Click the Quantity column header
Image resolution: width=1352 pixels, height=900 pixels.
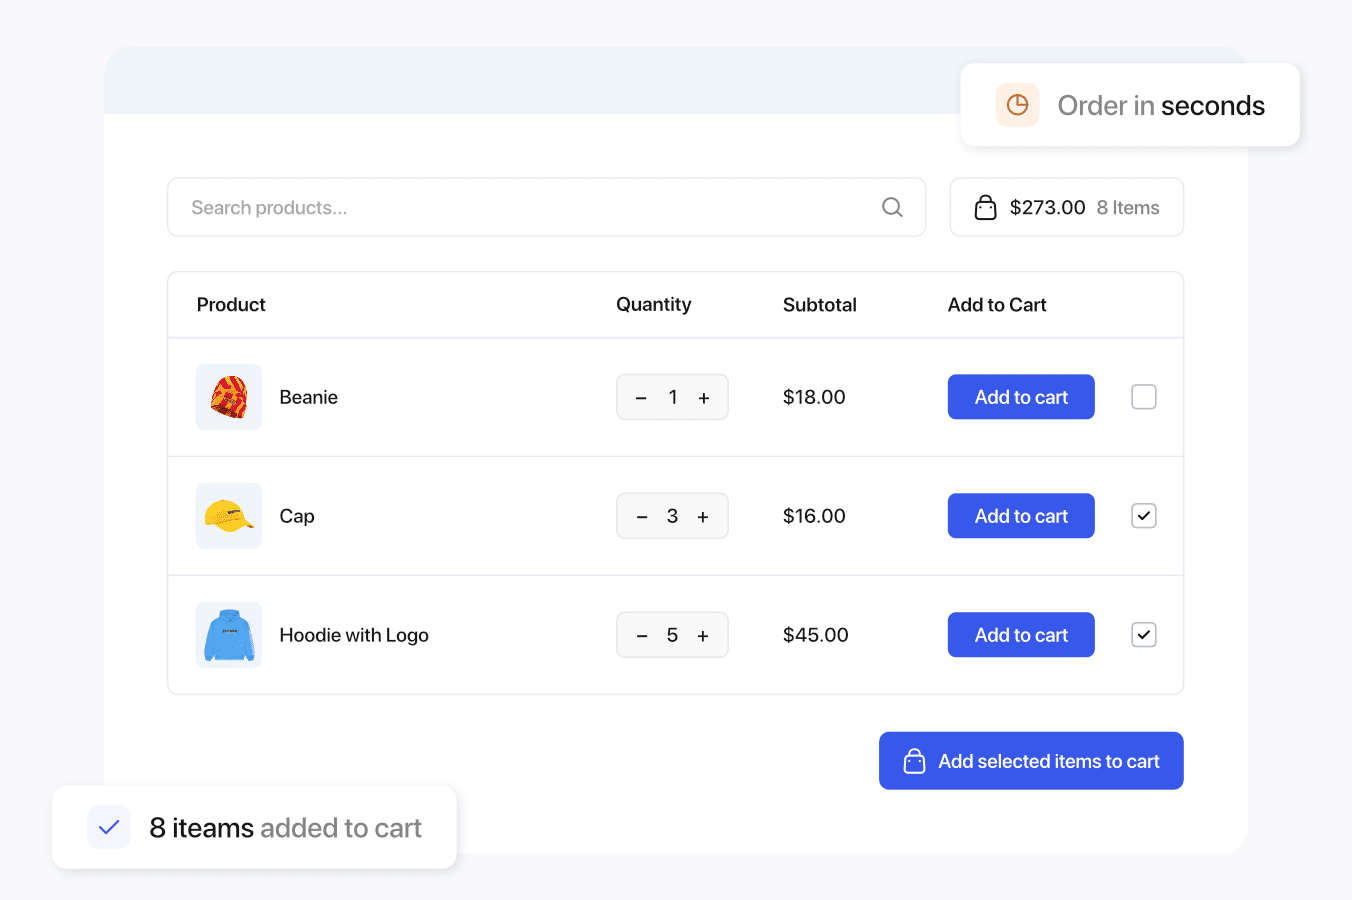point(654,305)
